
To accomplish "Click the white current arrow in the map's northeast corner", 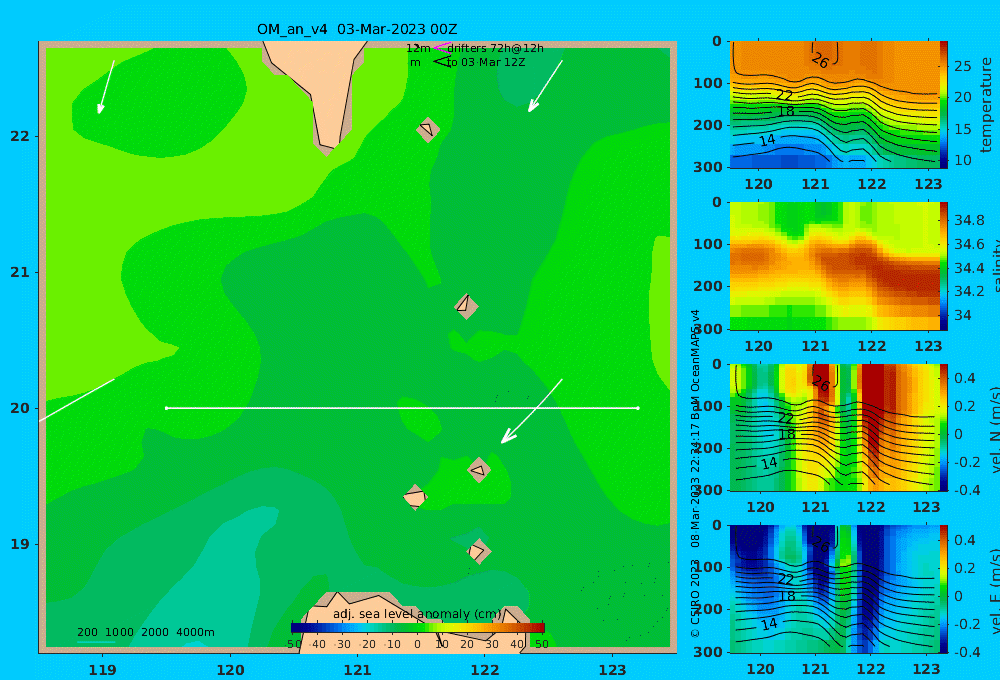I will click(x=545, y=86).
